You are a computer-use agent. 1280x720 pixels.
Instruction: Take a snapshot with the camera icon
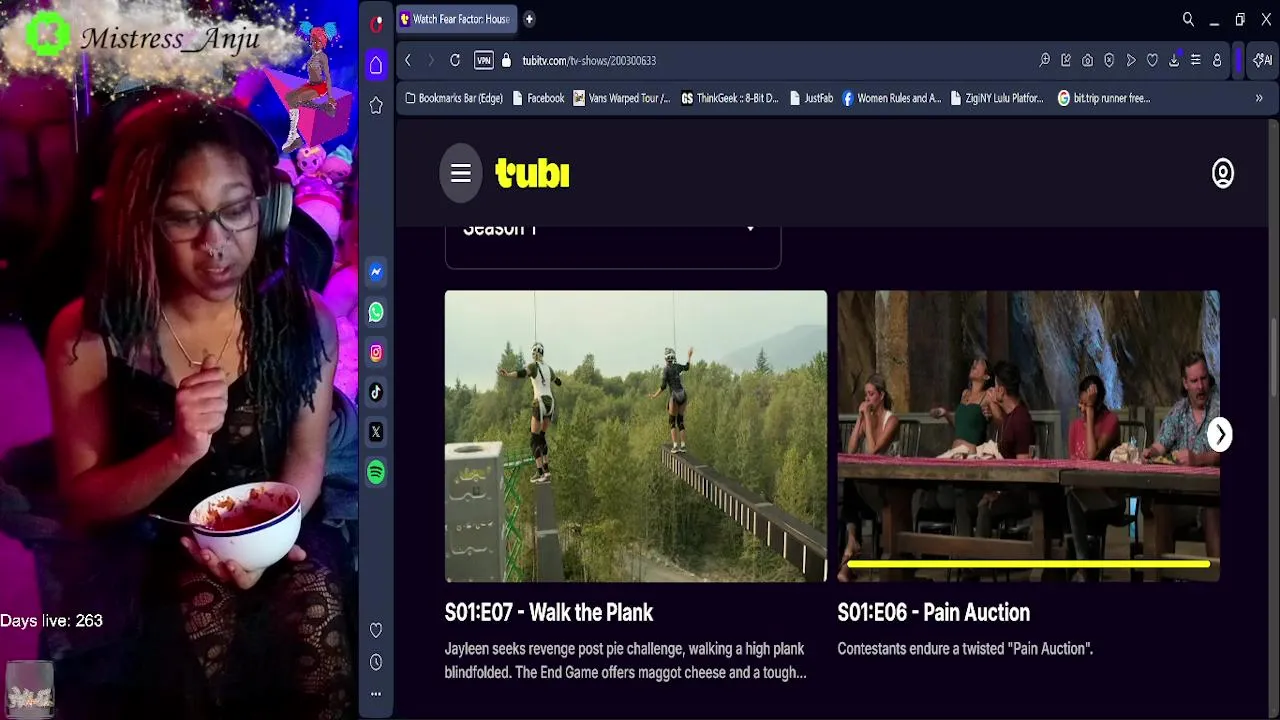pos(1087,60)
